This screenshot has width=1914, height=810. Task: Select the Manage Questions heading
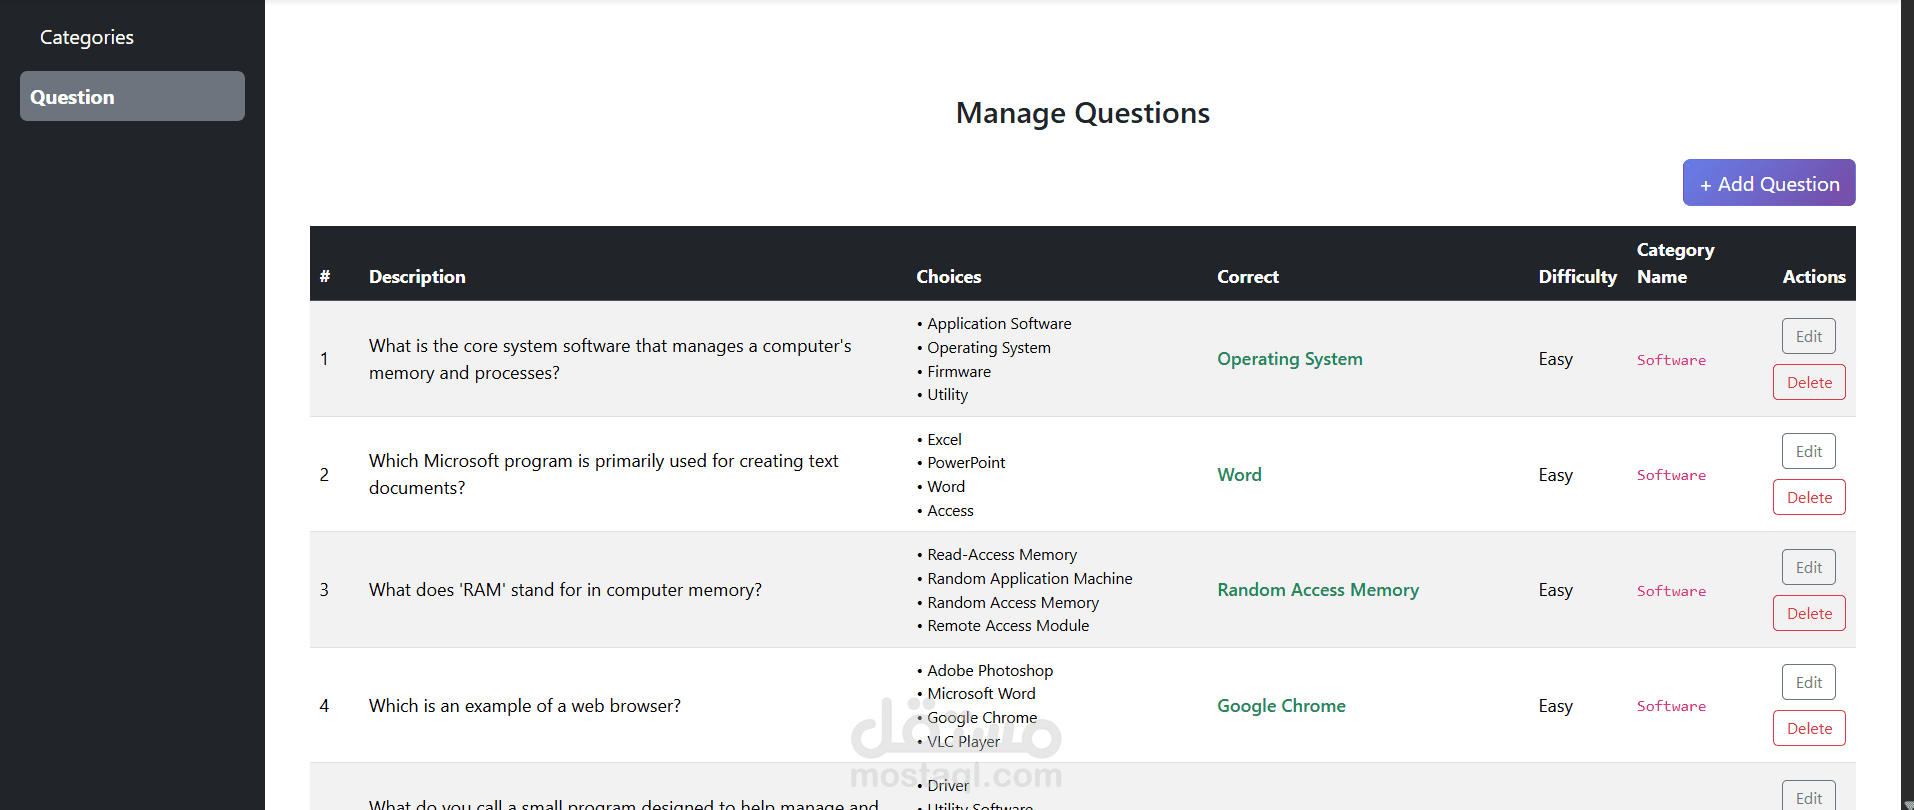click(x=1083, y=113)
